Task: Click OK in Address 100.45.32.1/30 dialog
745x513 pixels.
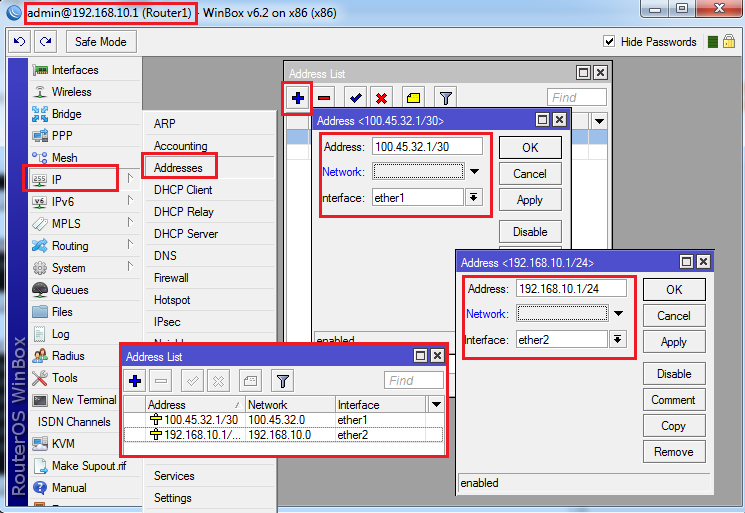Action: click(530, 148)
